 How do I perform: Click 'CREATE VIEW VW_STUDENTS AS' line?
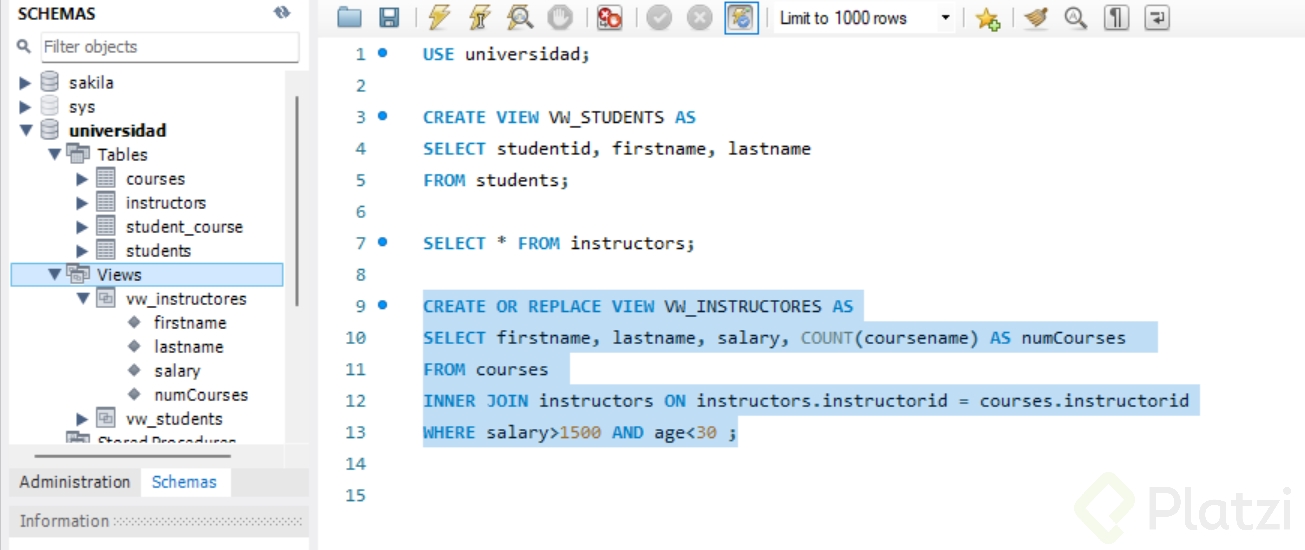(559, 117)
